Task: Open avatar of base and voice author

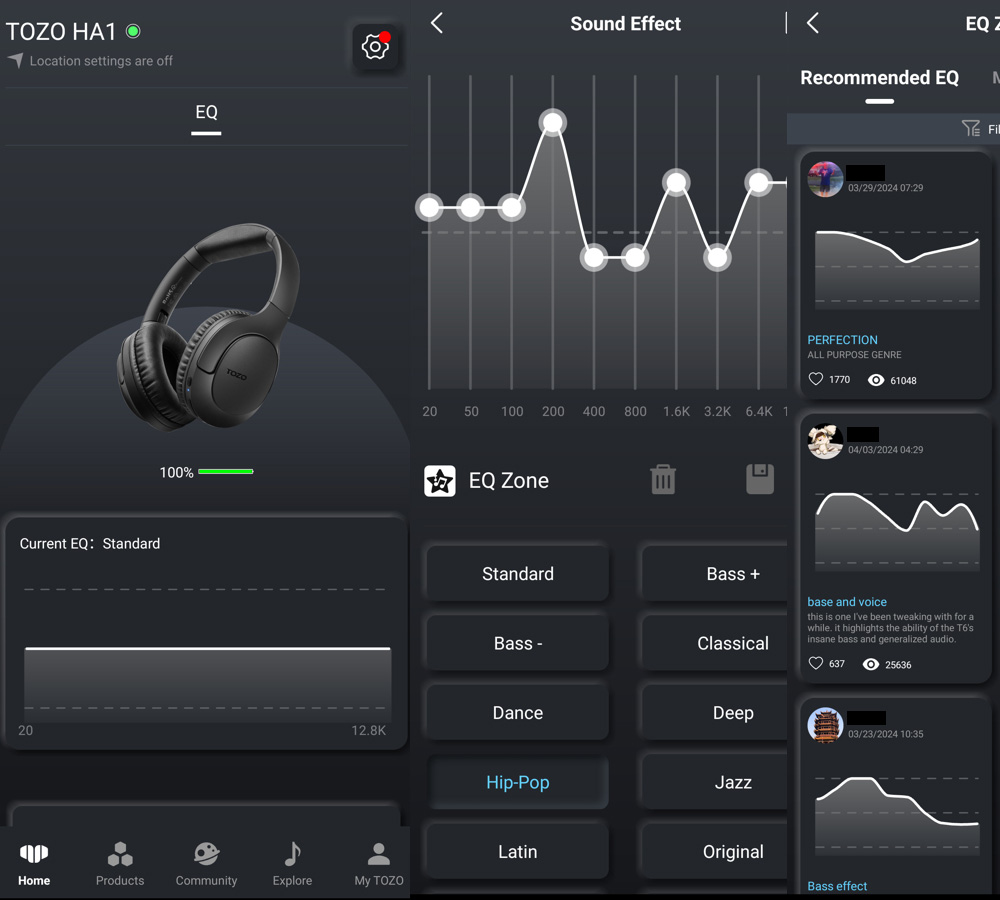Action: [x=825, y=441]
